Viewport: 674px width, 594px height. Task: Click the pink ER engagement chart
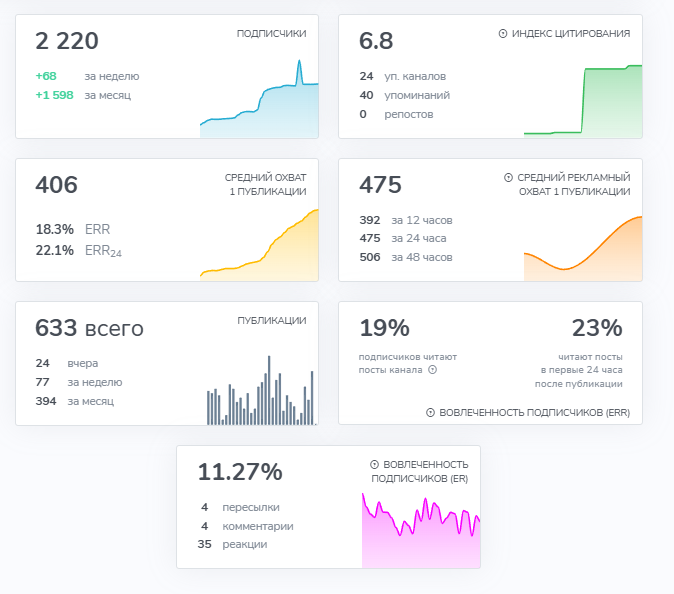[421, 530]
